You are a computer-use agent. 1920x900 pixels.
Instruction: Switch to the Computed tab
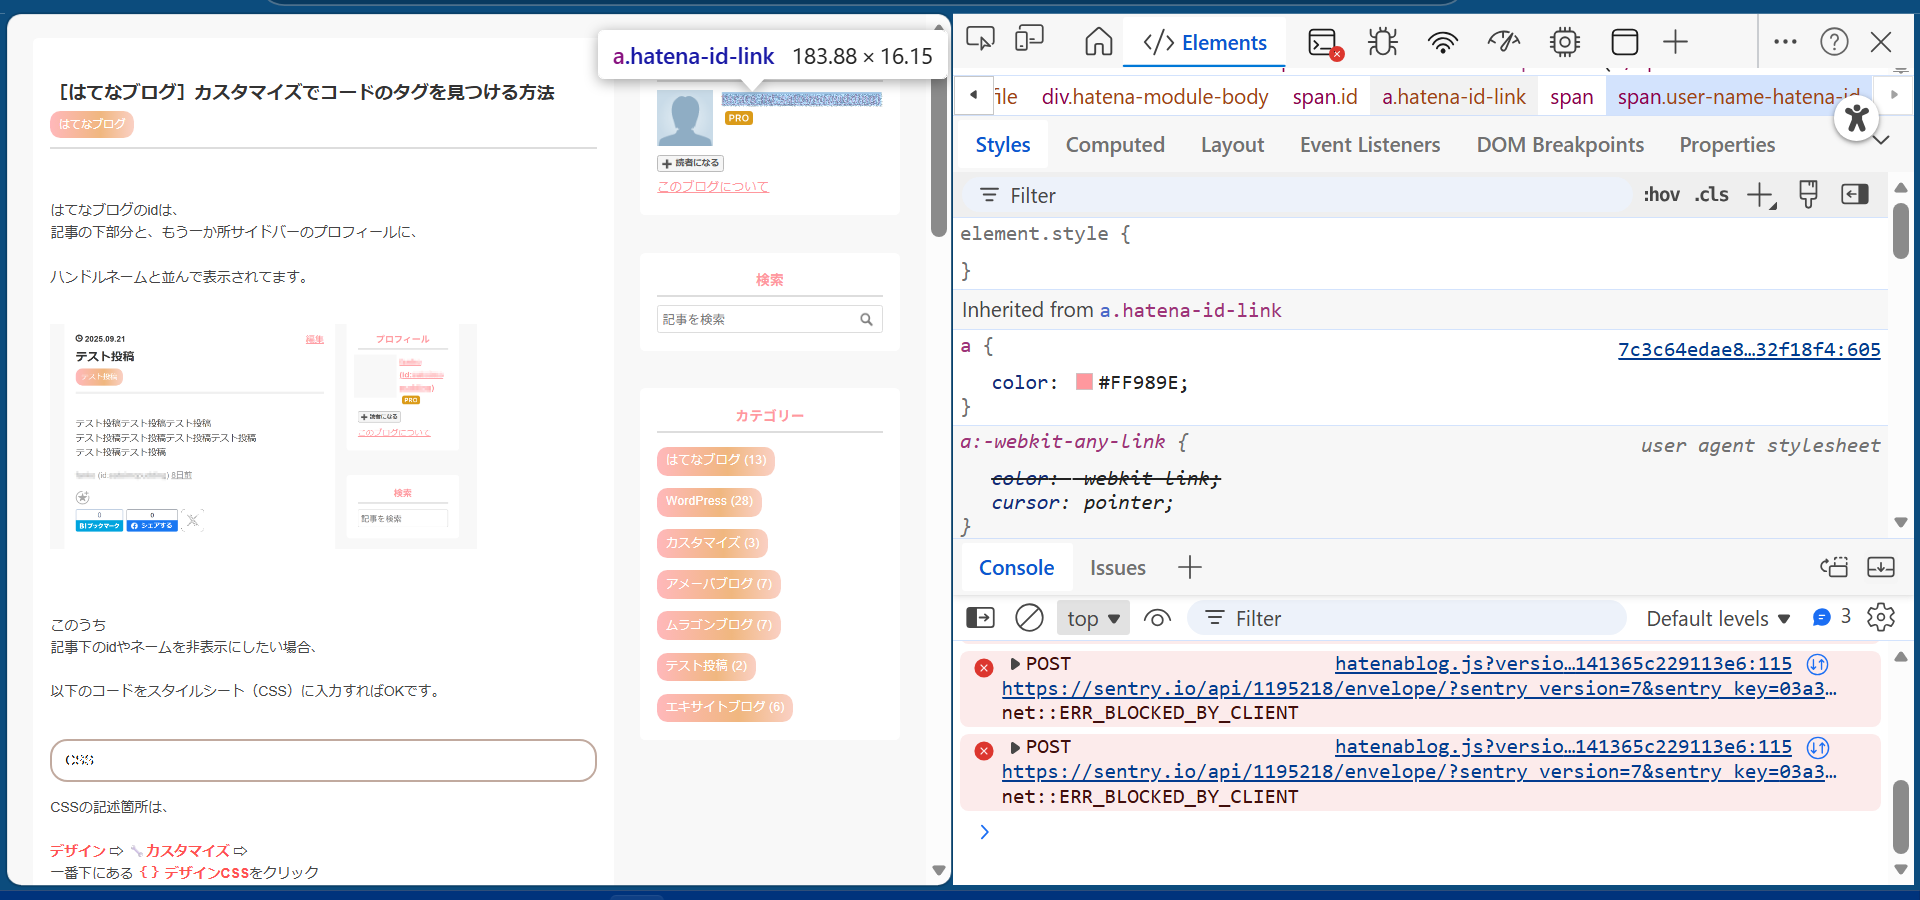coord(1115,145)
